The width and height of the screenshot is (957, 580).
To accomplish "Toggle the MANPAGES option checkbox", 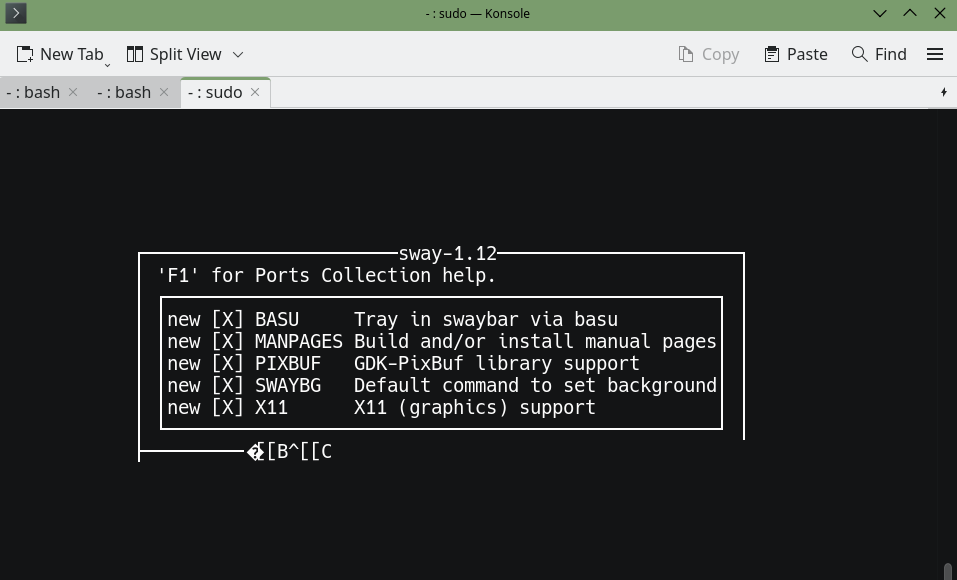I will [x=228, y=341].
